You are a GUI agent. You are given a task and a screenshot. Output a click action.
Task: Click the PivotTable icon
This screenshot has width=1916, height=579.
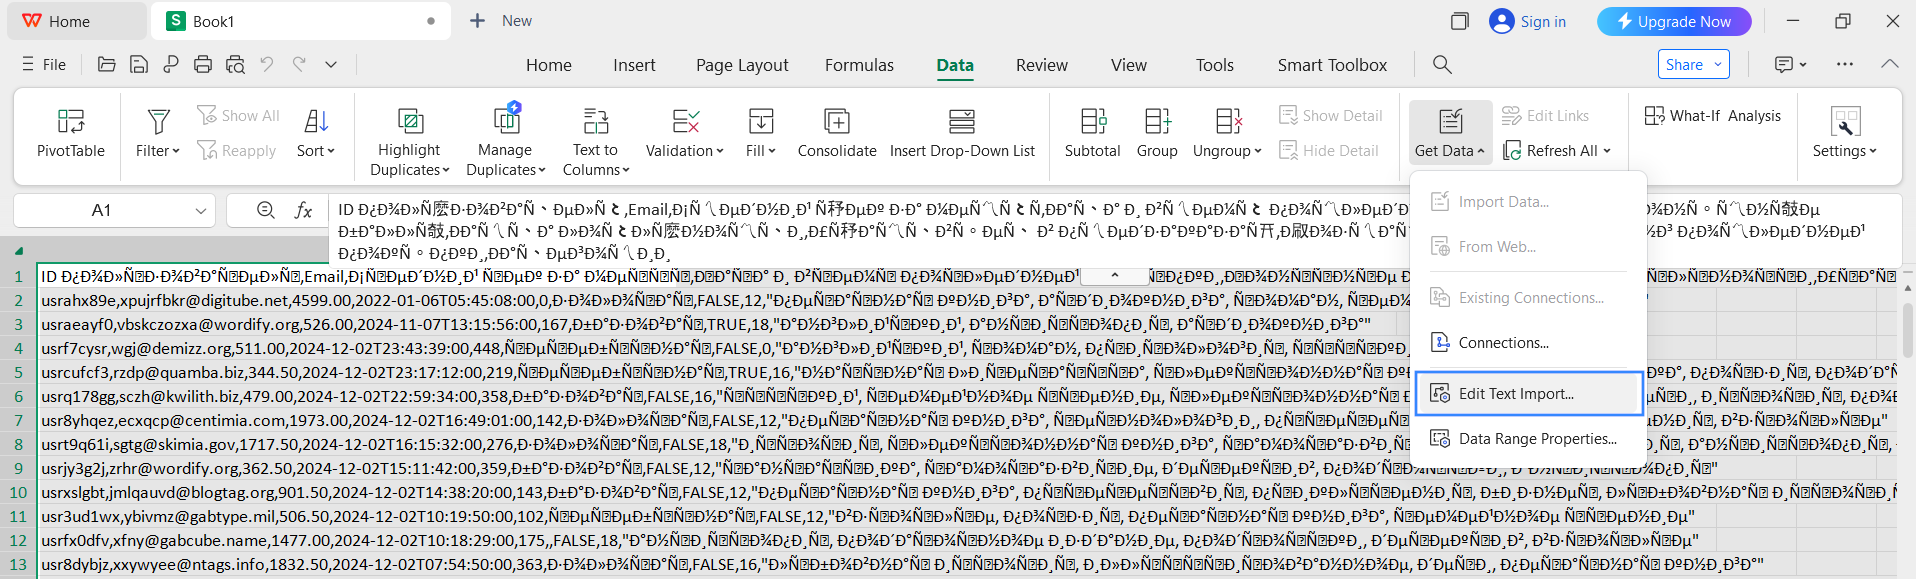tap(70, 122)
